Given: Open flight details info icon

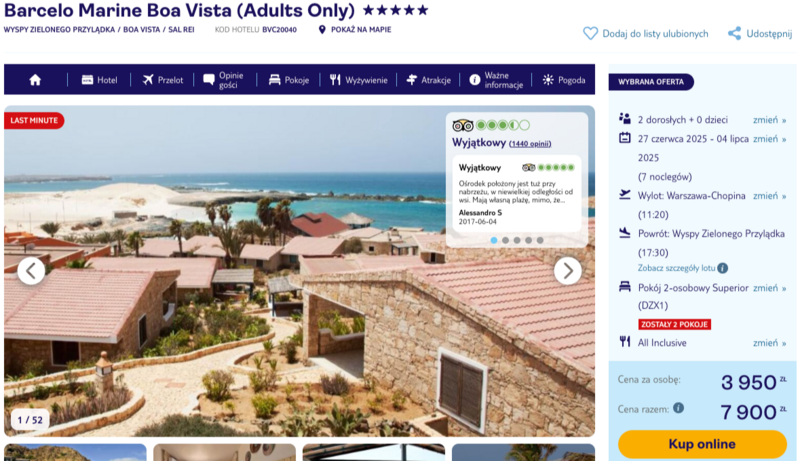Looking at the screenshot, I should (x=722, y=268).
